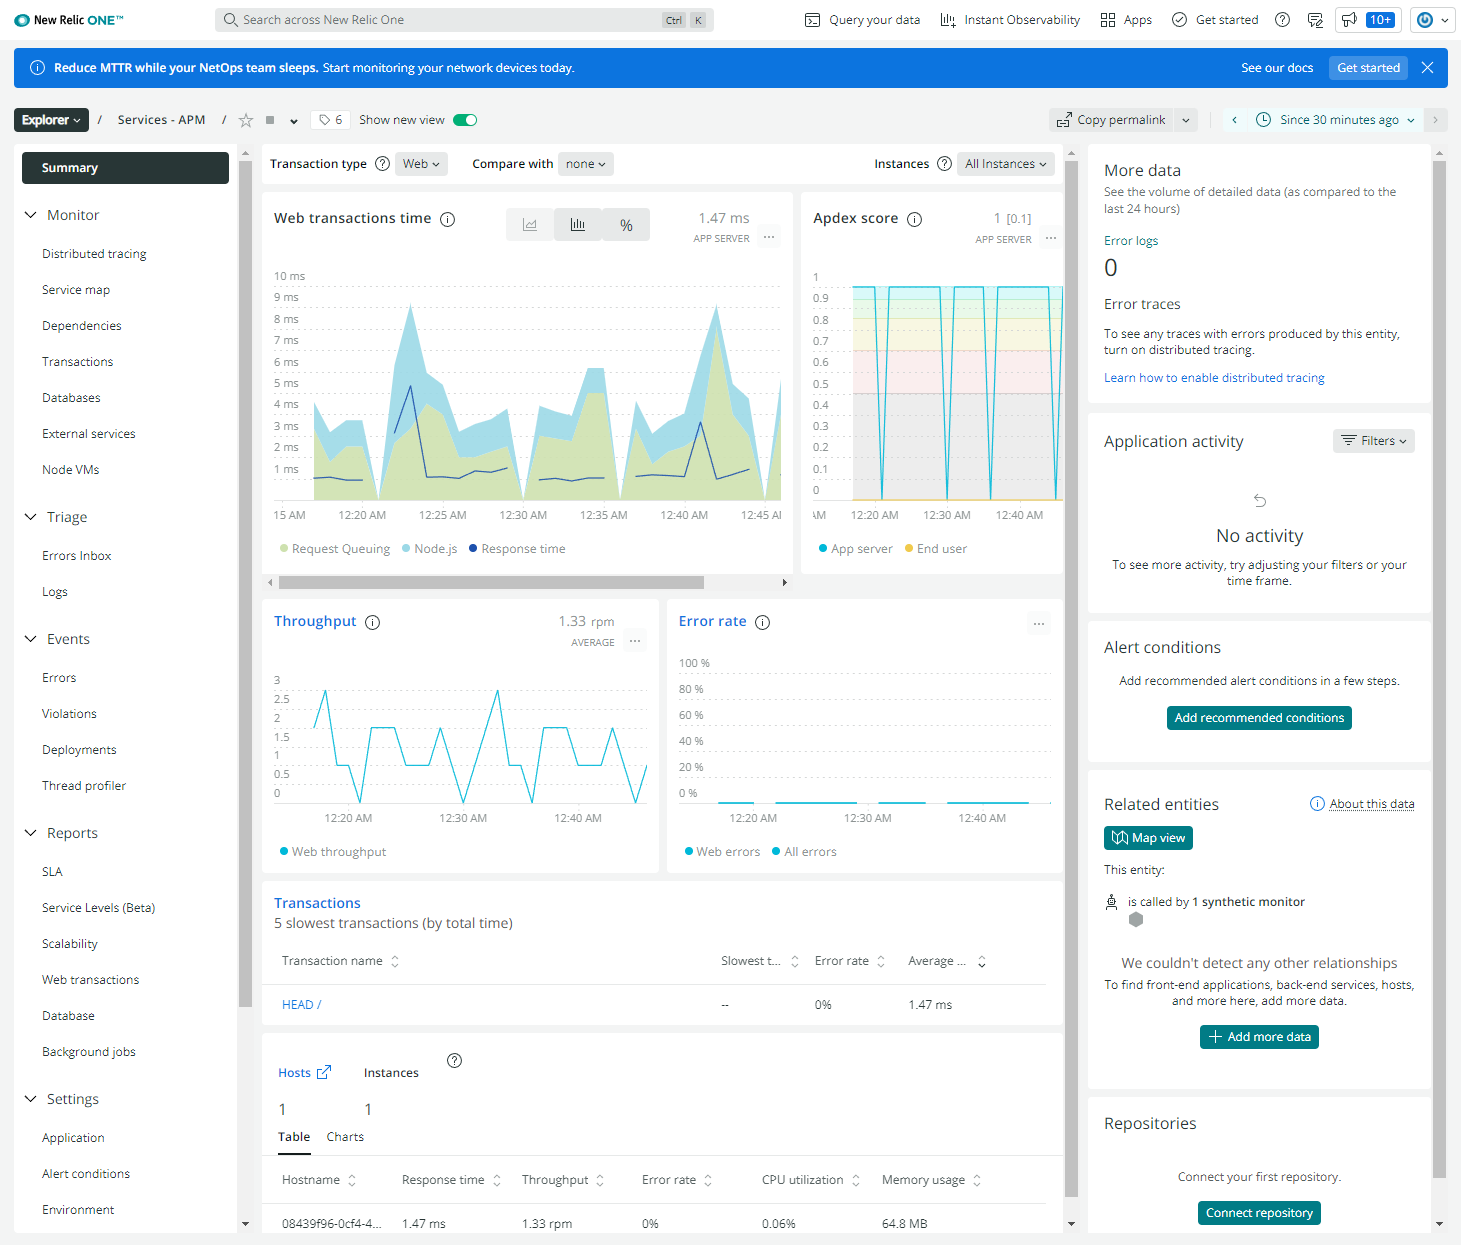Toggle All errors legend series
1461x1245 pixels.
click(804, 852)
